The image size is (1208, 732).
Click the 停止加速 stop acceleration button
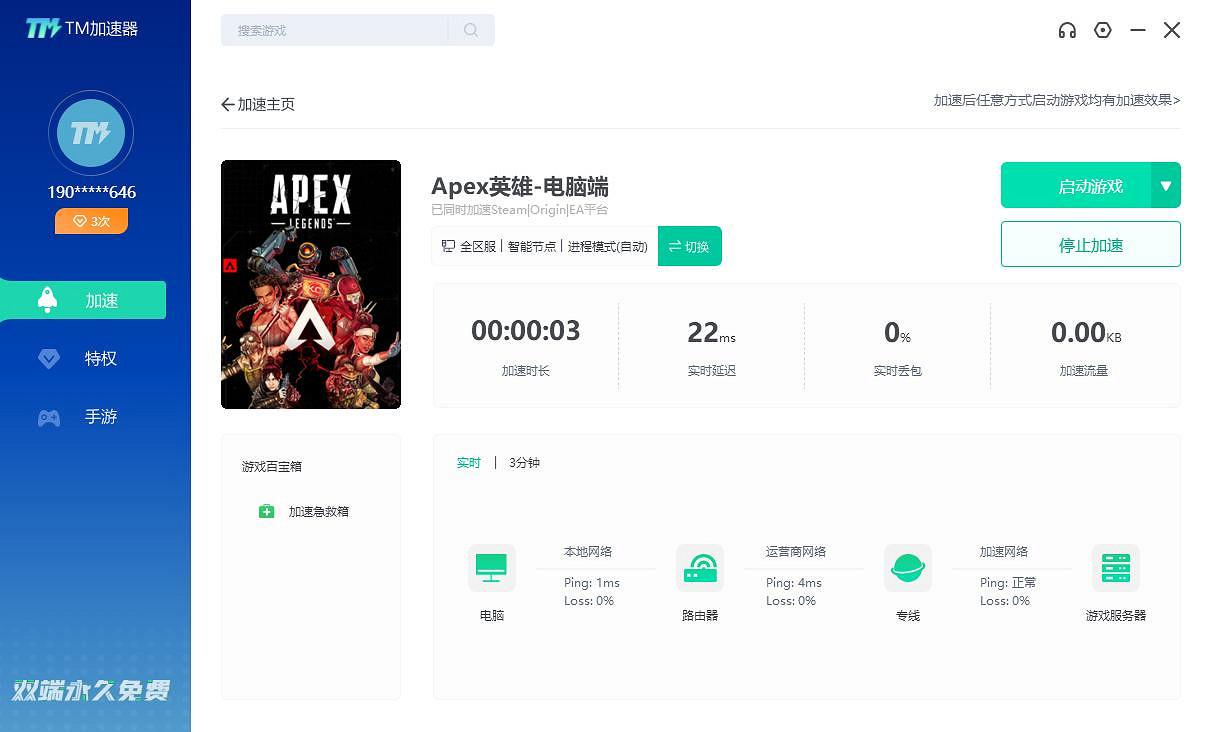(x=1090, y=244)
